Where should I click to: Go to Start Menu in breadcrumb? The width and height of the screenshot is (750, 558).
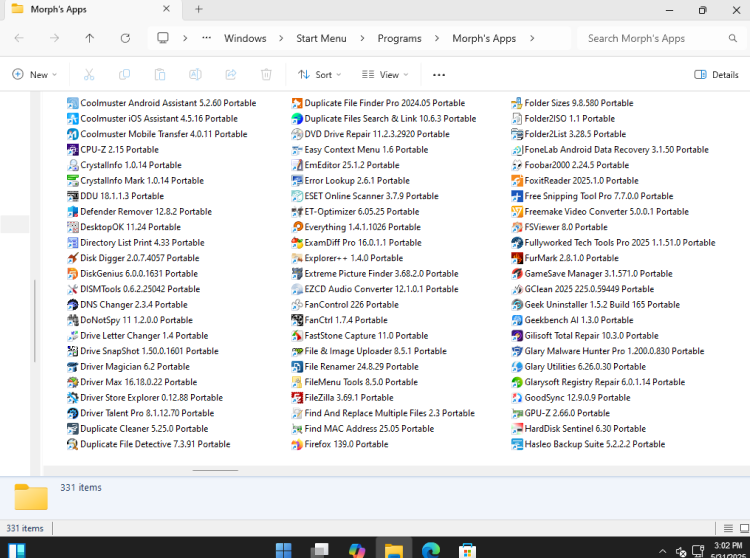tap(321, 38)
